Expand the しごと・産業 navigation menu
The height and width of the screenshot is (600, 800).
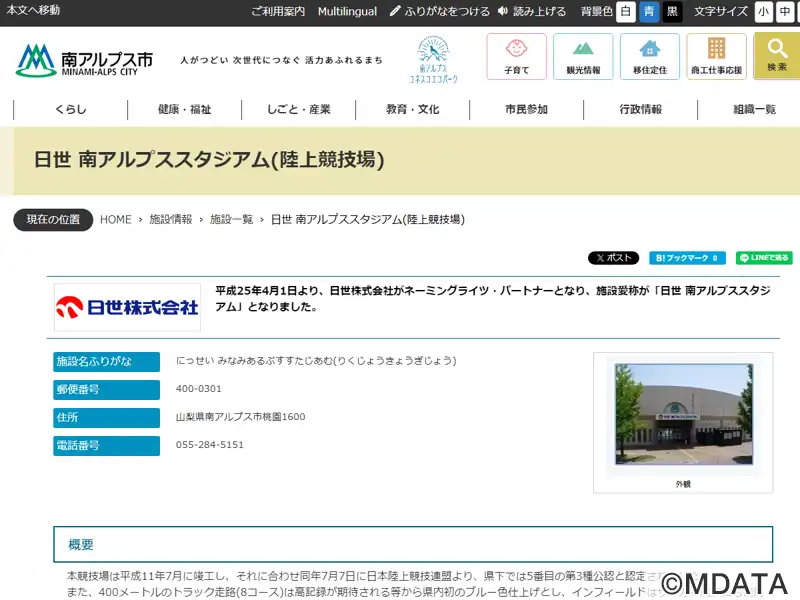click(x=299, y=110)
